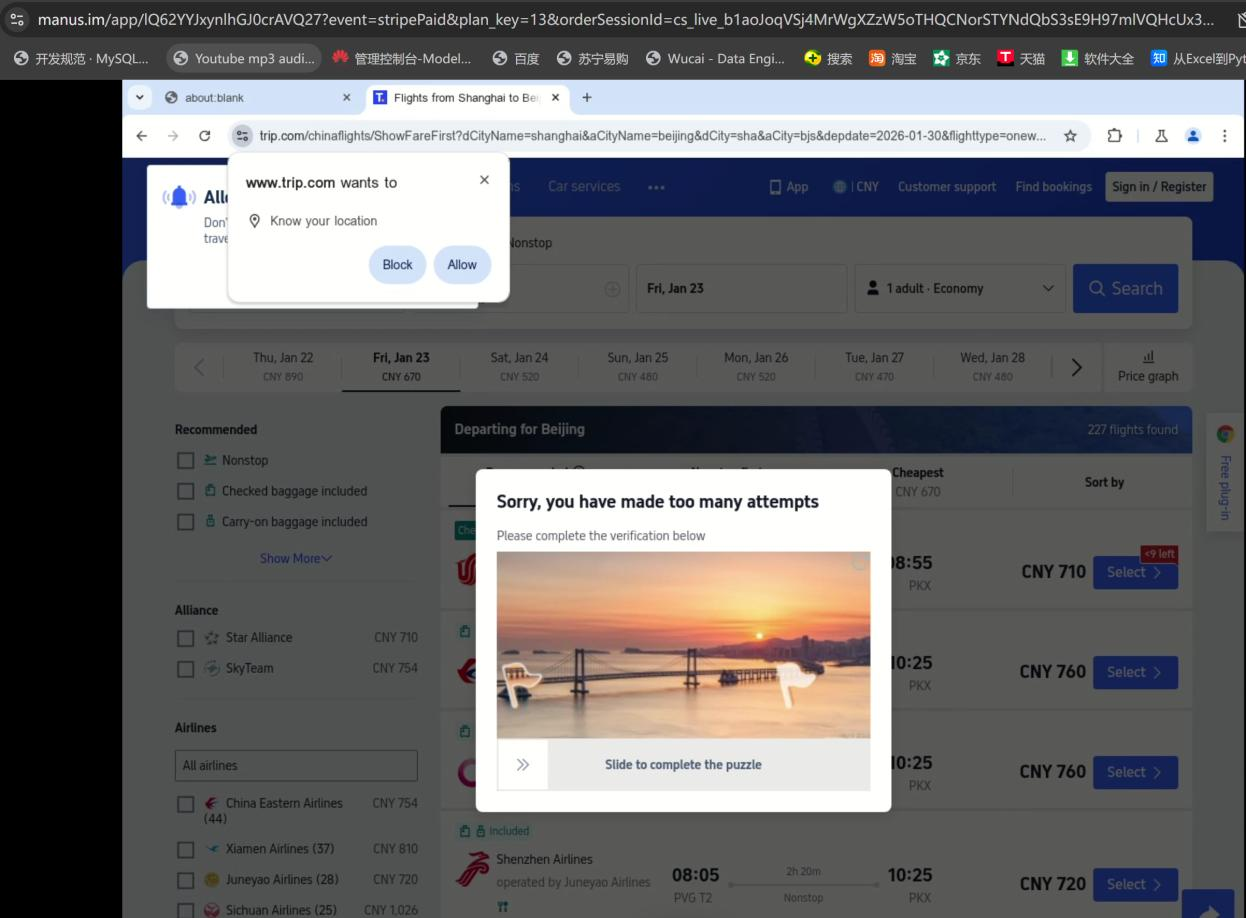Check Sichuan Airlines checkbox
Viewport: 1246px width, 918px height.
185,911
